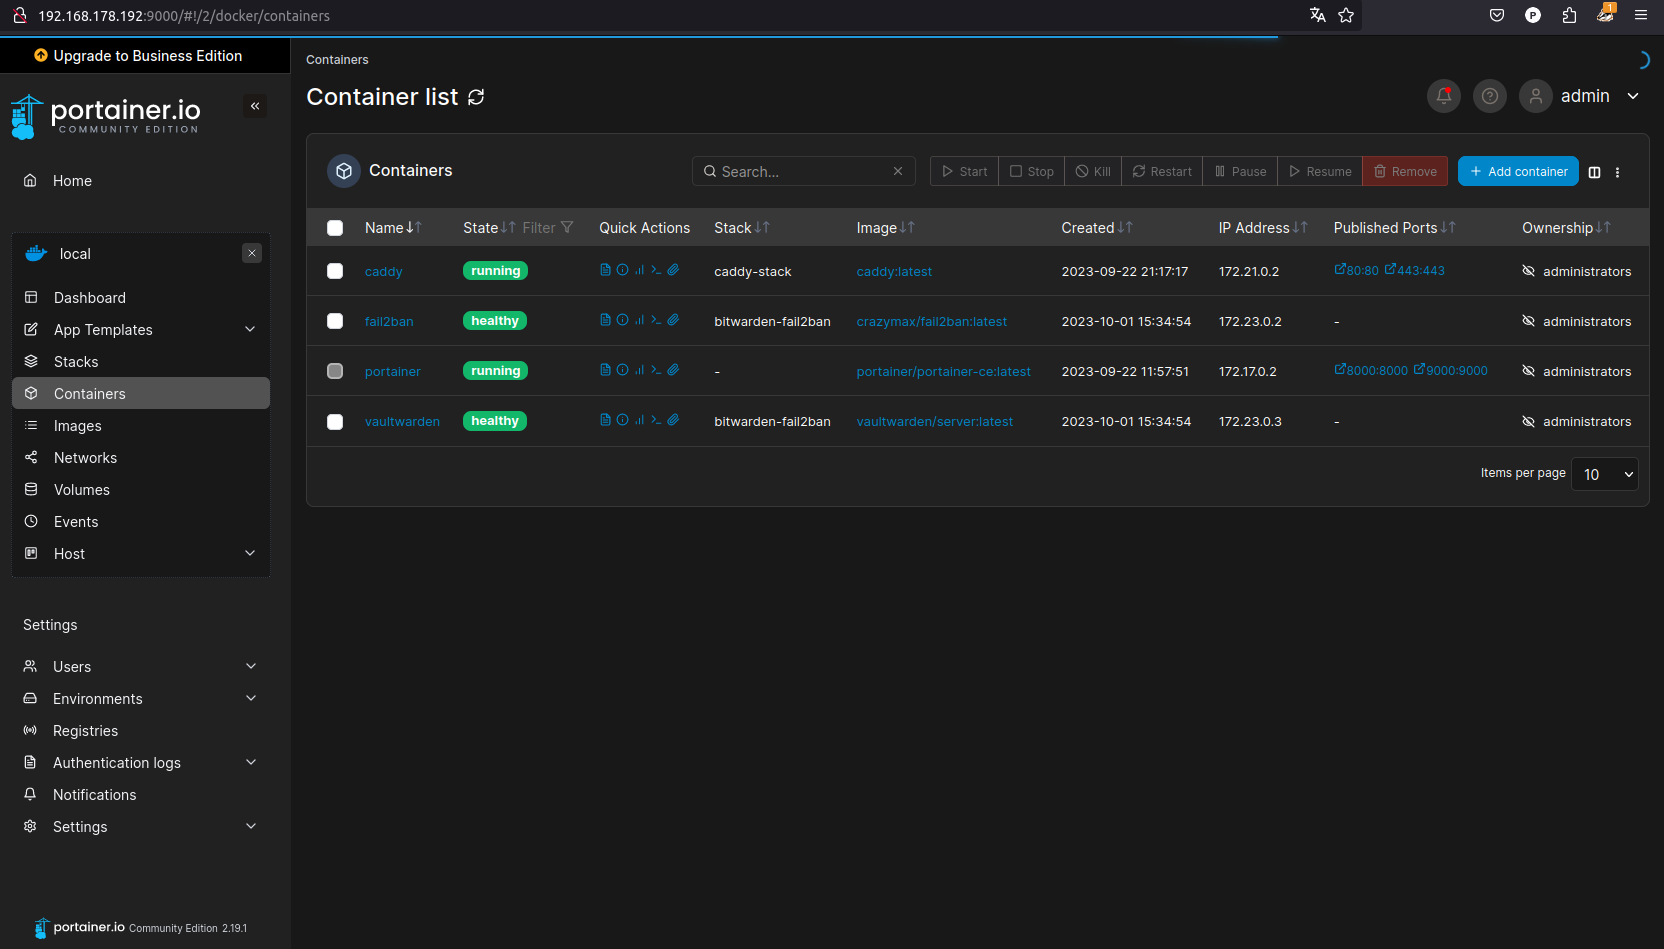Open logs icon for caddy container

[x=605, y=270]
